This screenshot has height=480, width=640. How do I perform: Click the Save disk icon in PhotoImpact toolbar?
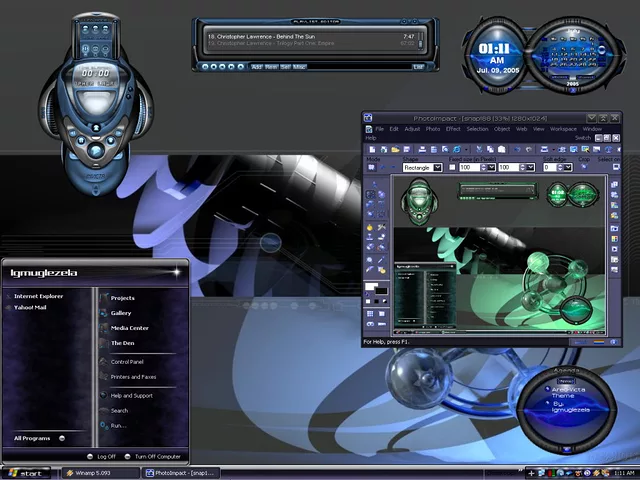pos(407,150)
